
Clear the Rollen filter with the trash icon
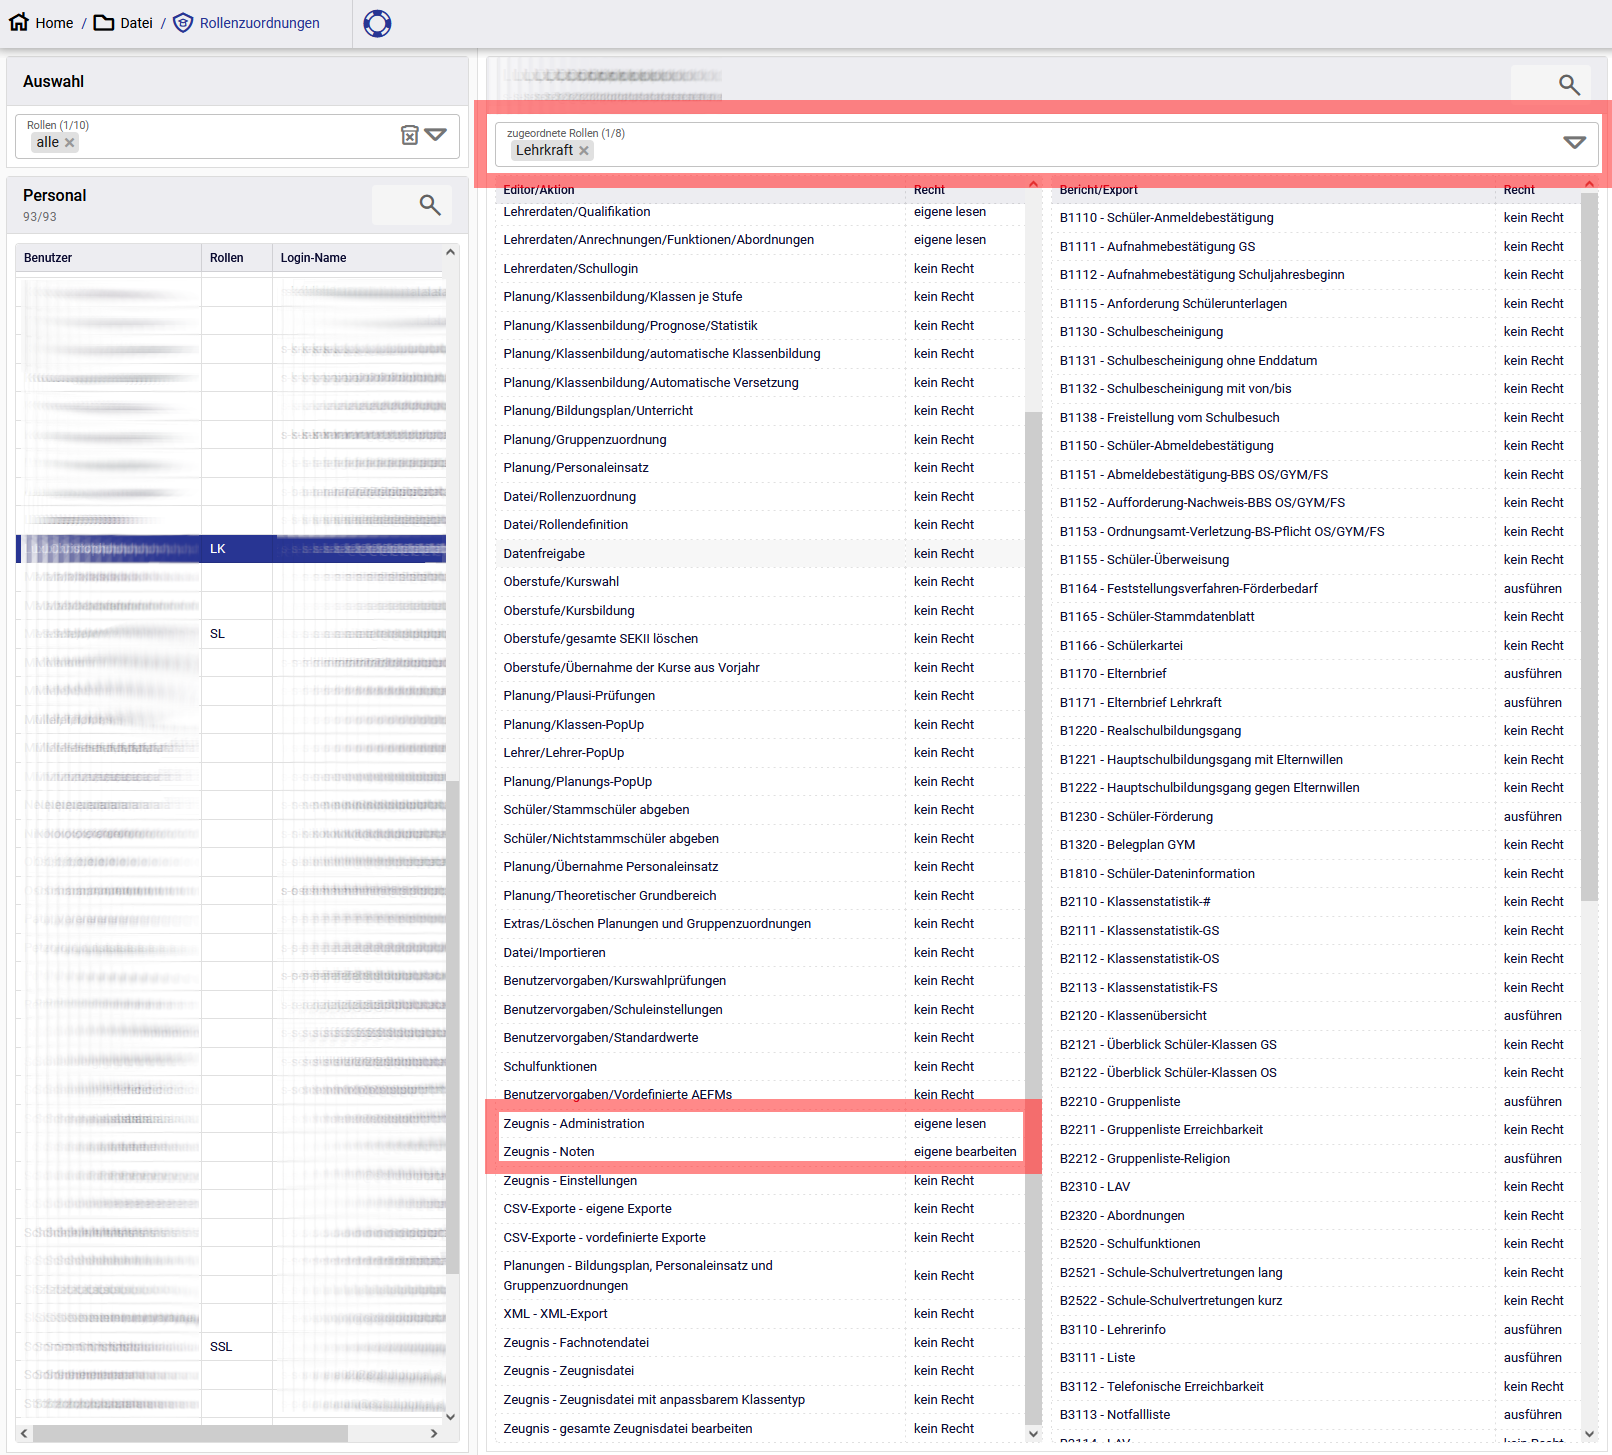coord(409,135)
